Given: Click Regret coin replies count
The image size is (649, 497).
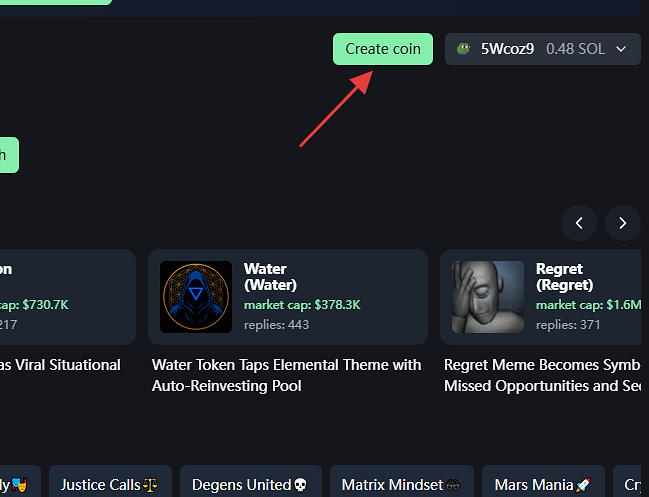Looking at the screenshot, I should 567,324.
